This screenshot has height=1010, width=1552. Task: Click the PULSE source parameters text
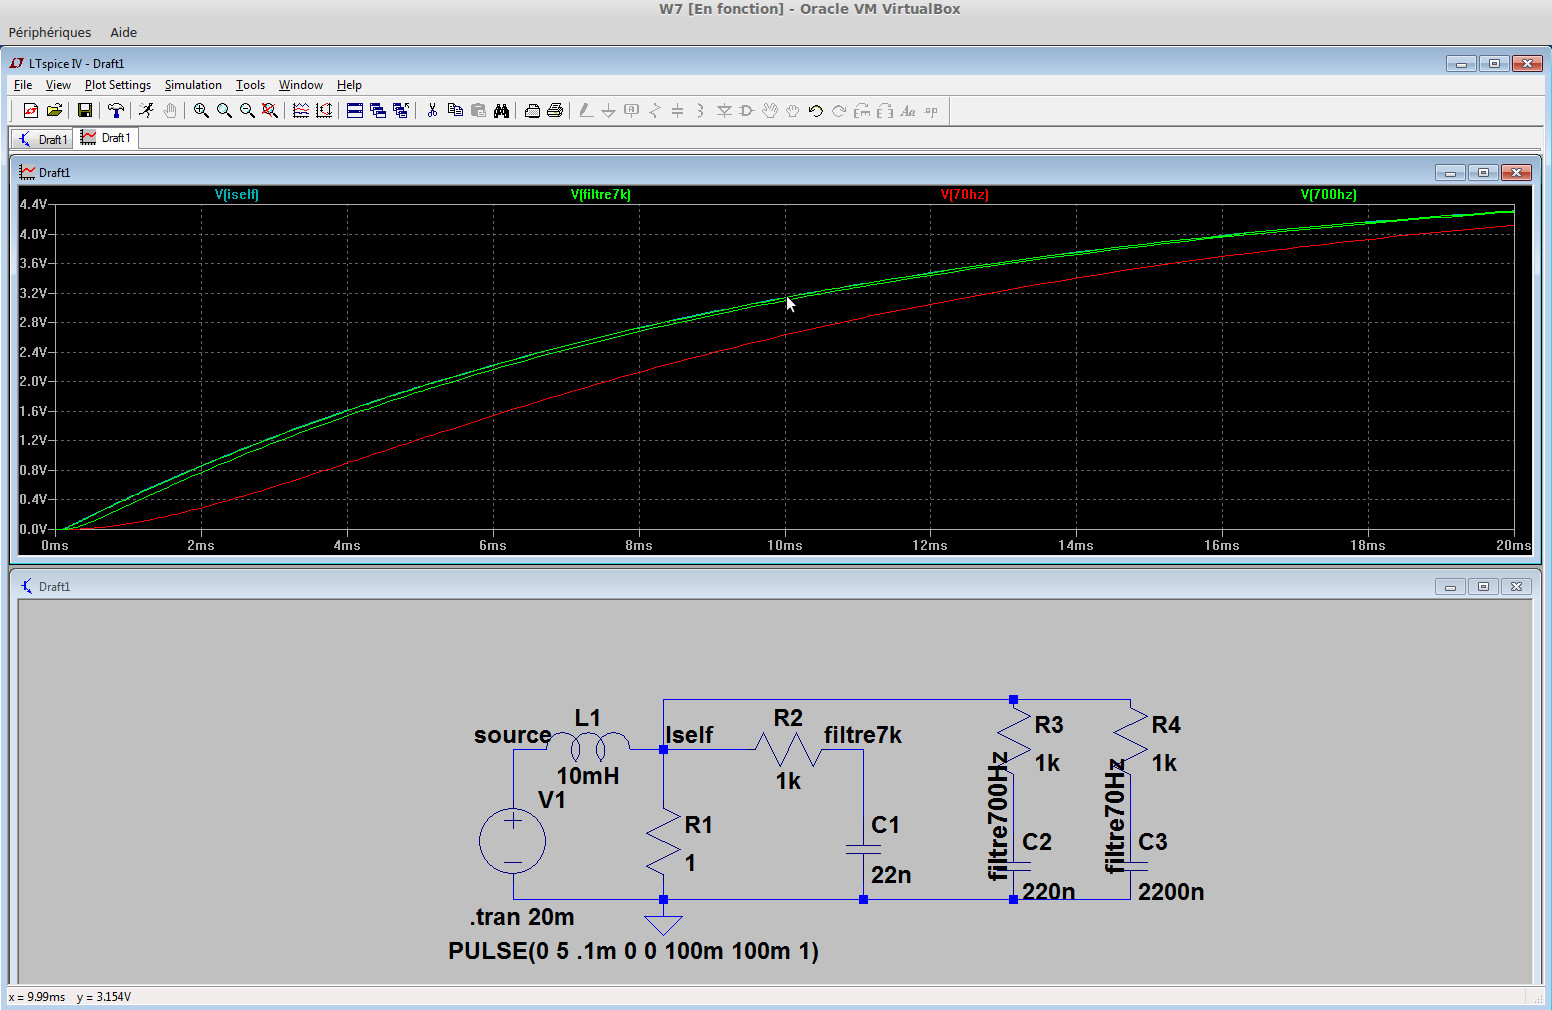[x=633, y=951]
